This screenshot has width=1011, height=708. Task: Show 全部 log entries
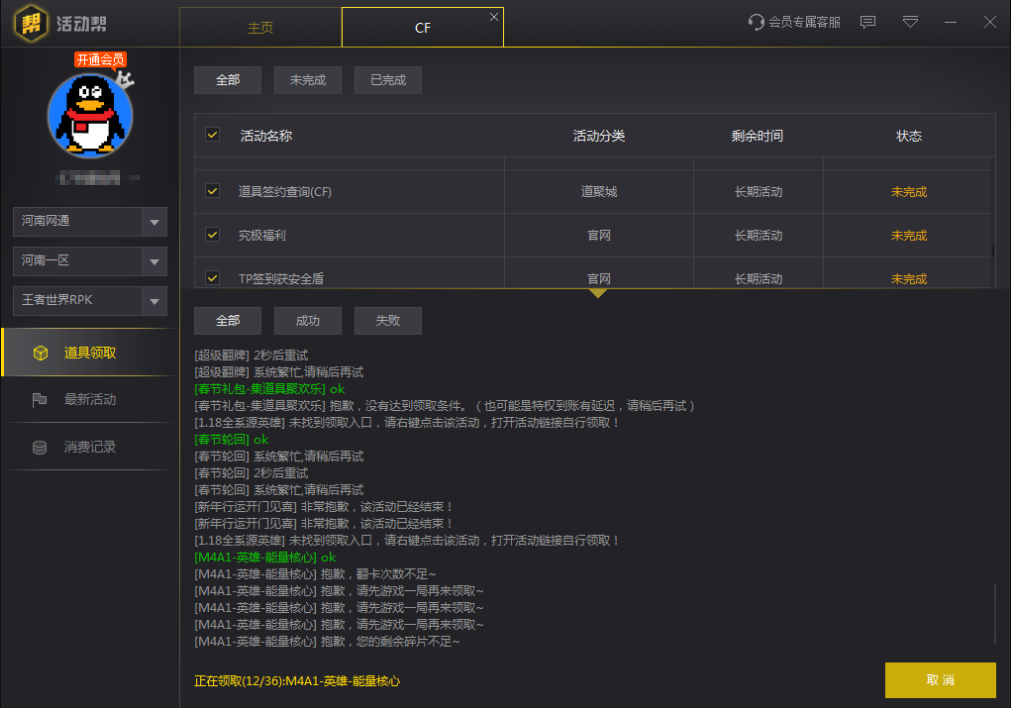point(228,320)
